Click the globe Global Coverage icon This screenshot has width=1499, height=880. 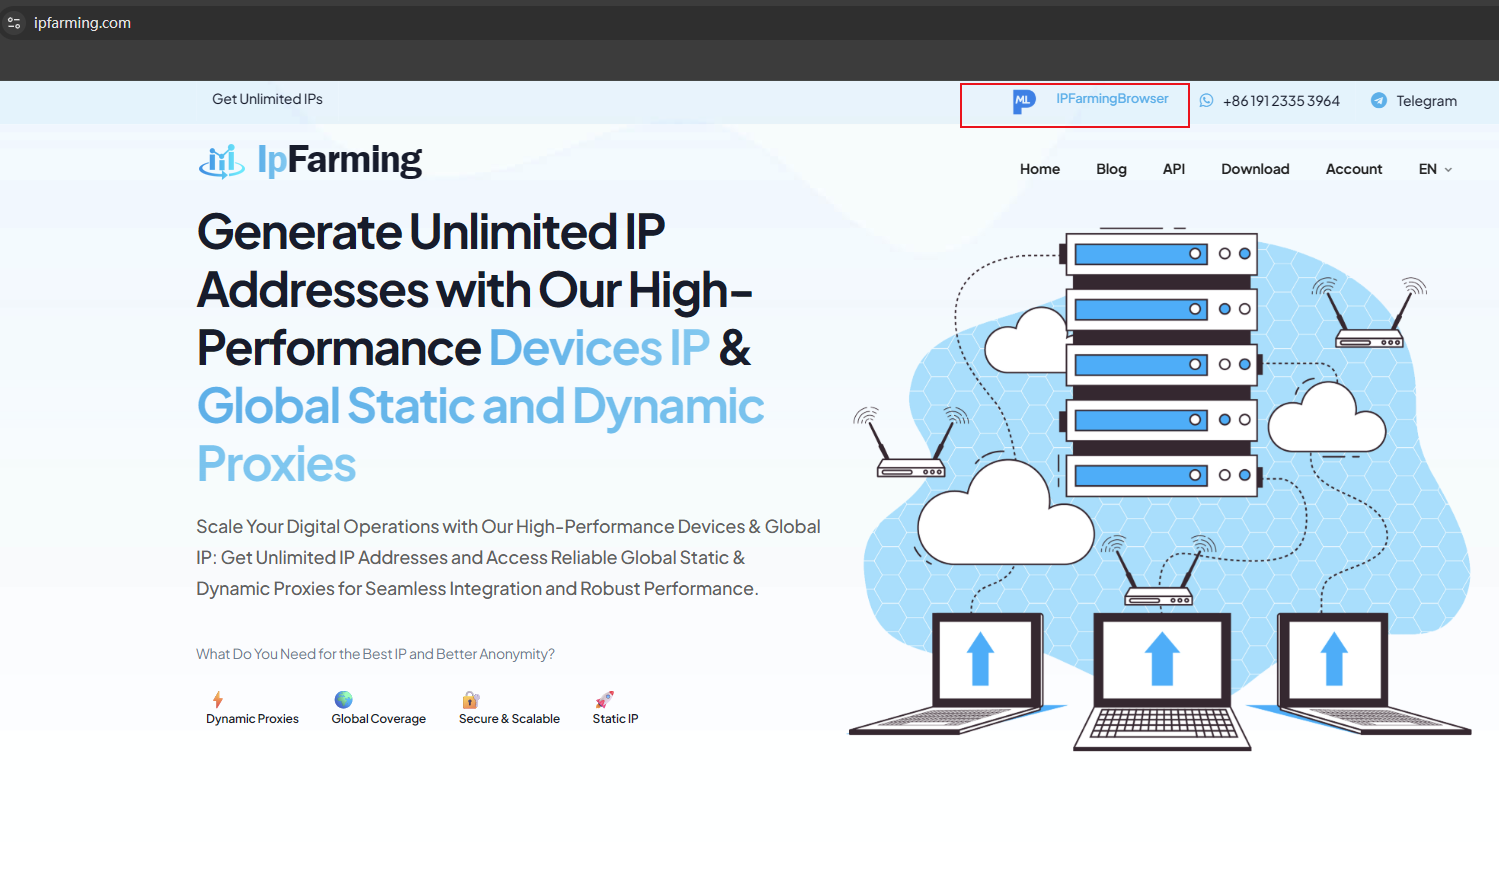344,699
